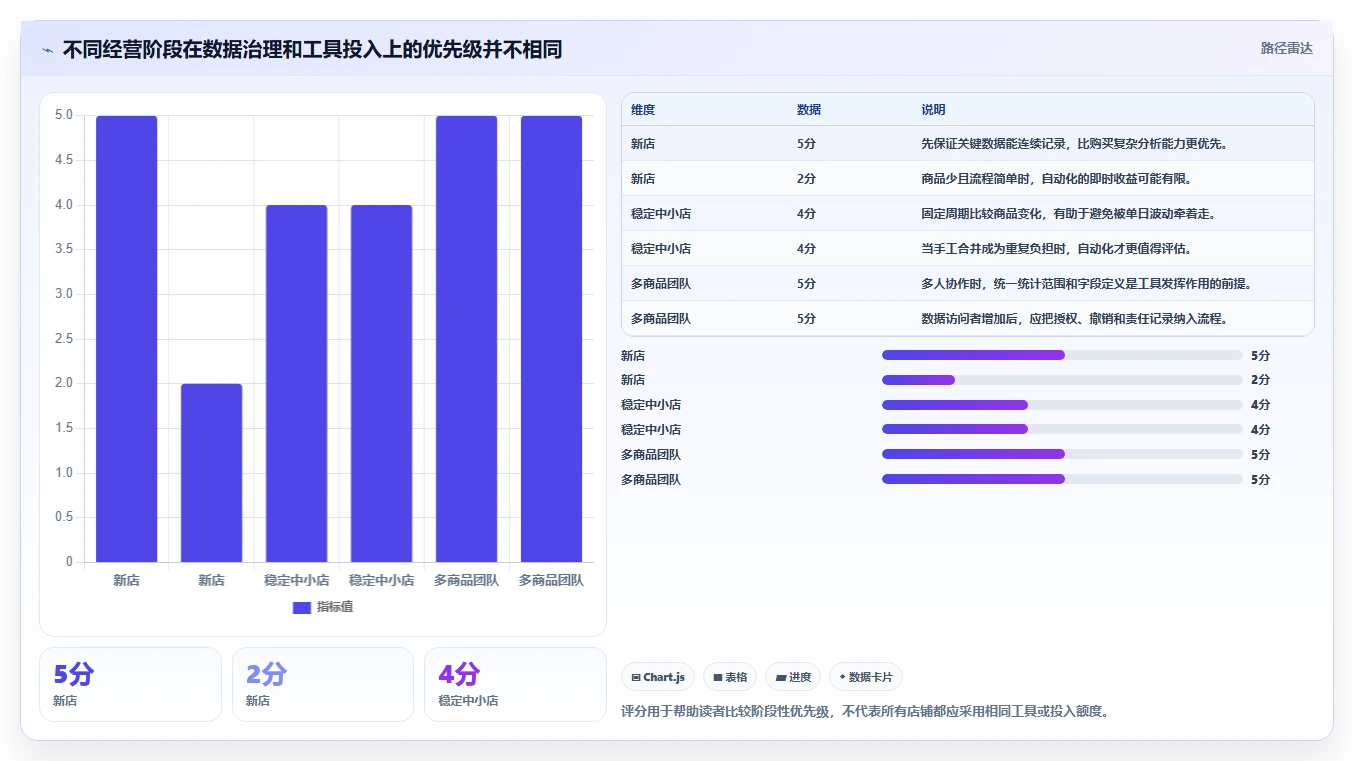Click the 指标值 legend label
Image resolution: width=1354 pixels, height=761 pixels.
[335, 607]
